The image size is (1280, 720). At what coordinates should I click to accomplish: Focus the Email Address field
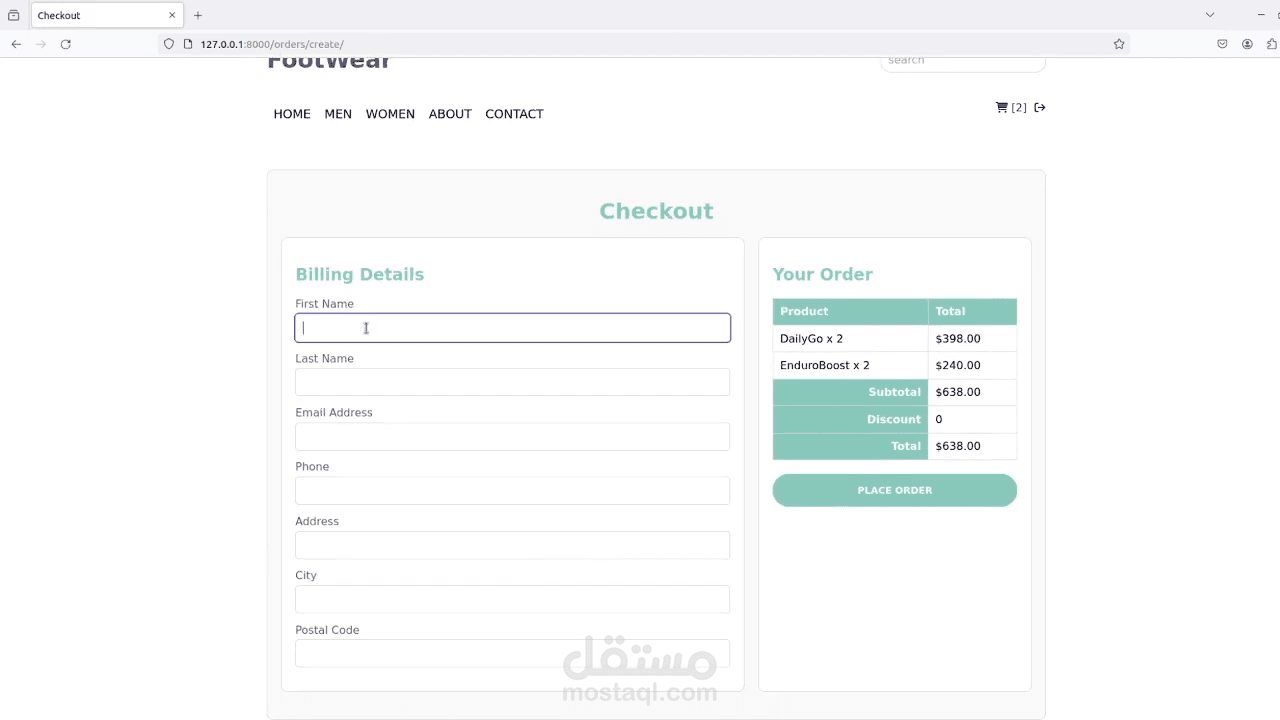point(512,436)
